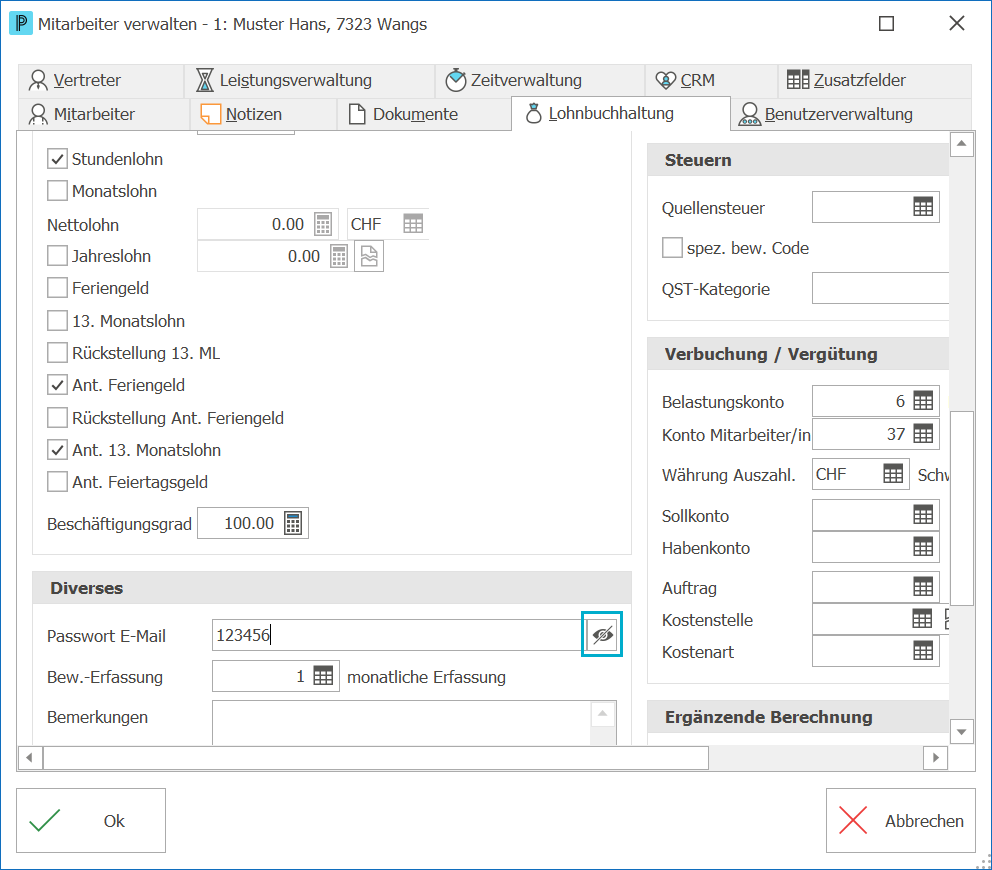Open lookup table for Konto Mitarbeiter/in
The width and height of the screenshot is (992, 870).
(923, 434)
